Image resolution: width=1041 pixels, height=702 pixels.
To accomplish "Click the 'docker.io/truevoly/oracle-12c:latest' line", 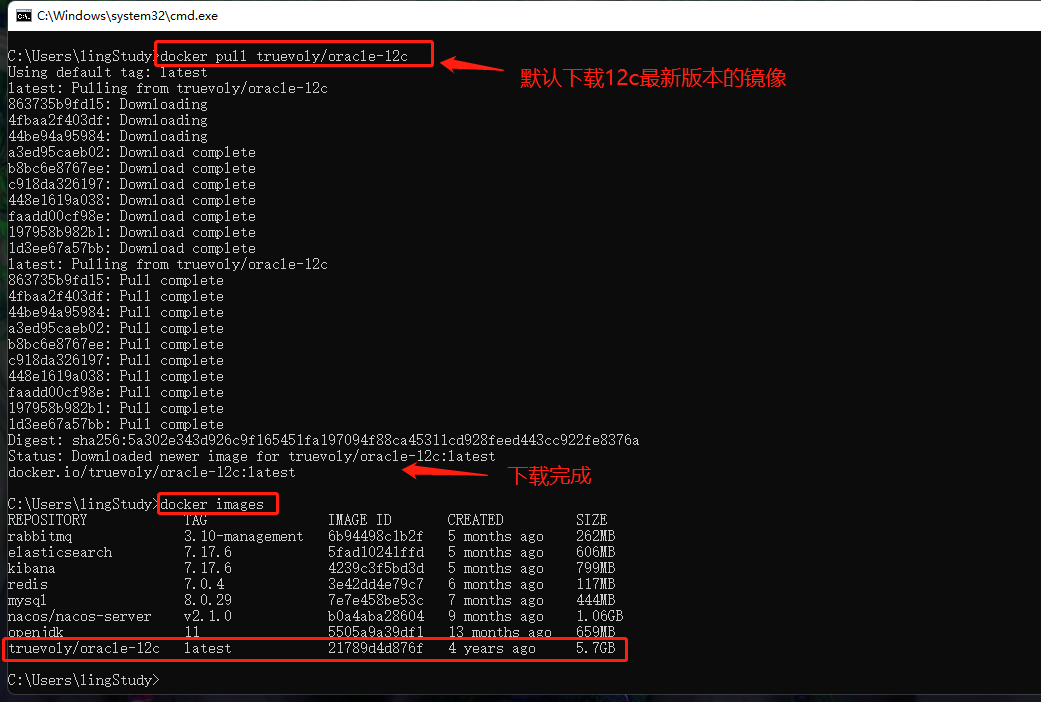I will coord(151,472).
